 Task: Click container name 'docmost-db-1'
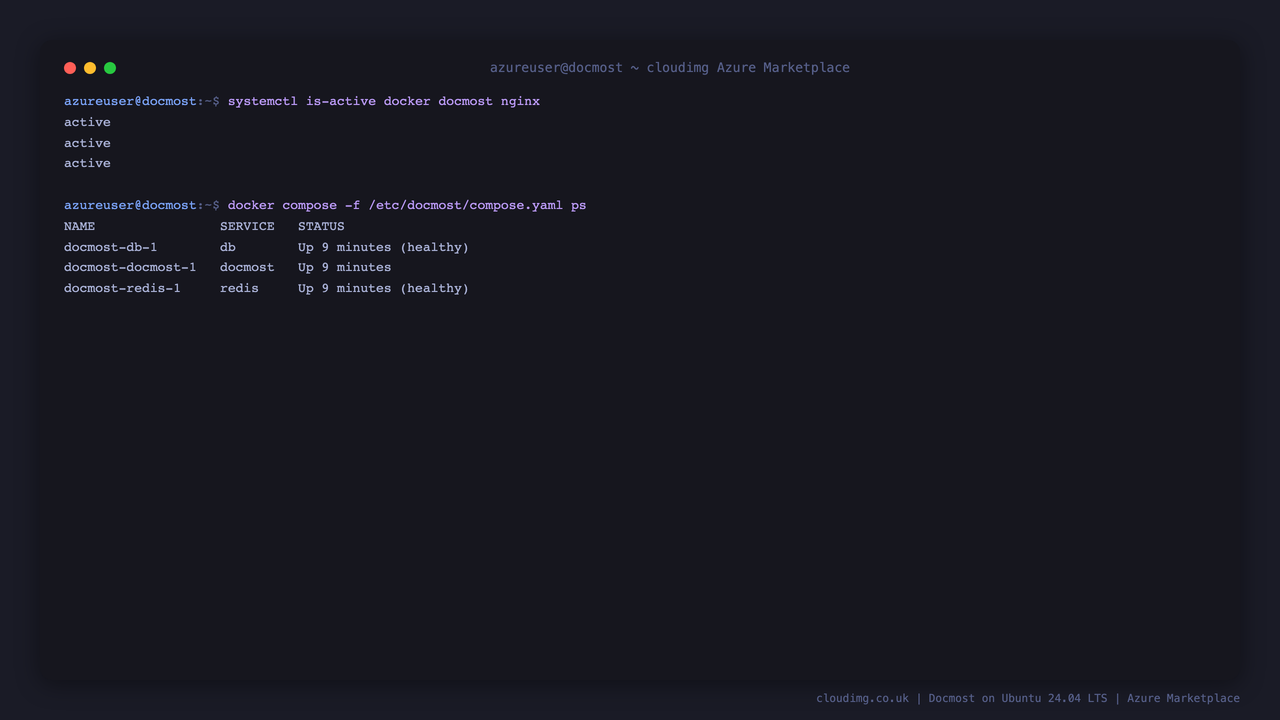click(111, 247)
